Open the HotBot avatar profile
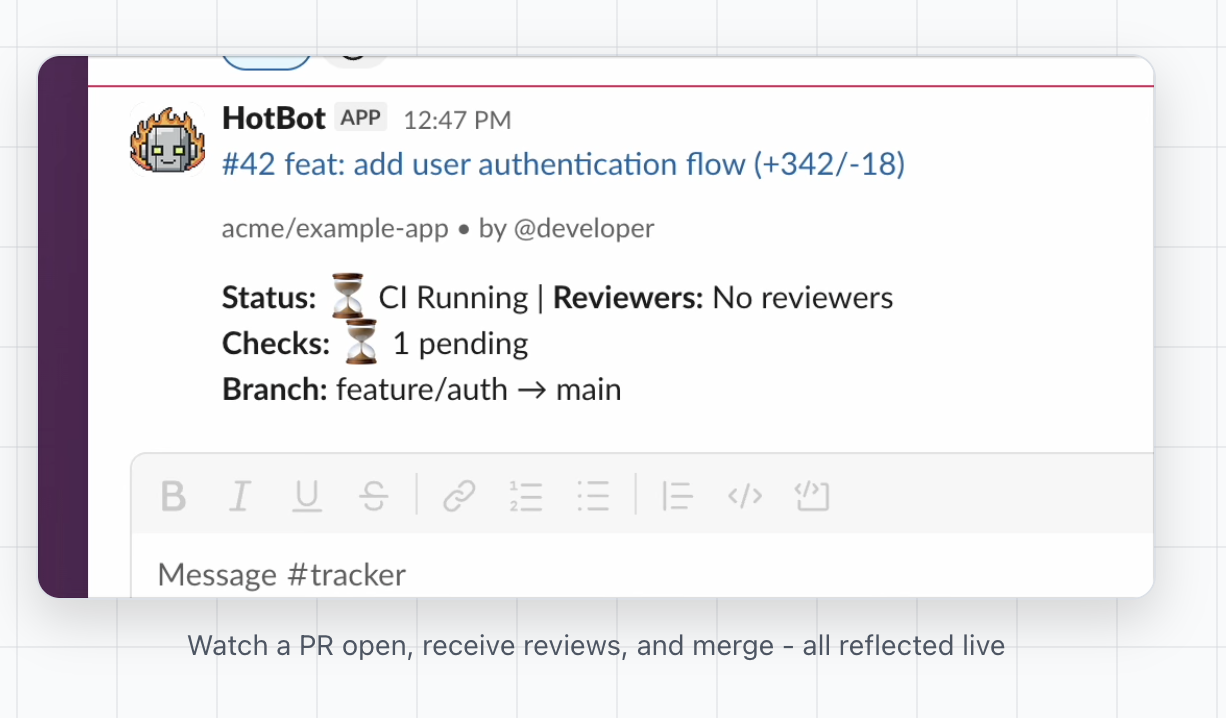Image resolution: width=1226 pixels, height=718 pixels. coord(167,140)
